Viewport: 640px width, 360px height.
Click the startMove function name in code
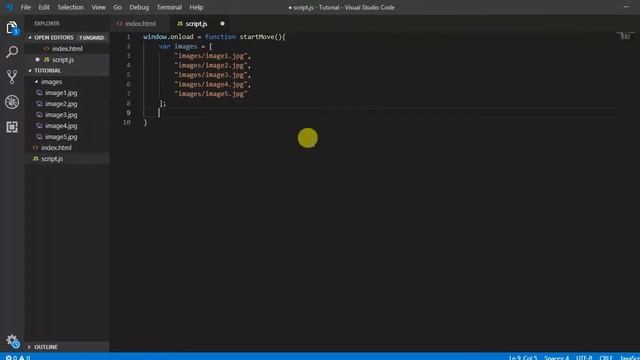coord(257,37)
